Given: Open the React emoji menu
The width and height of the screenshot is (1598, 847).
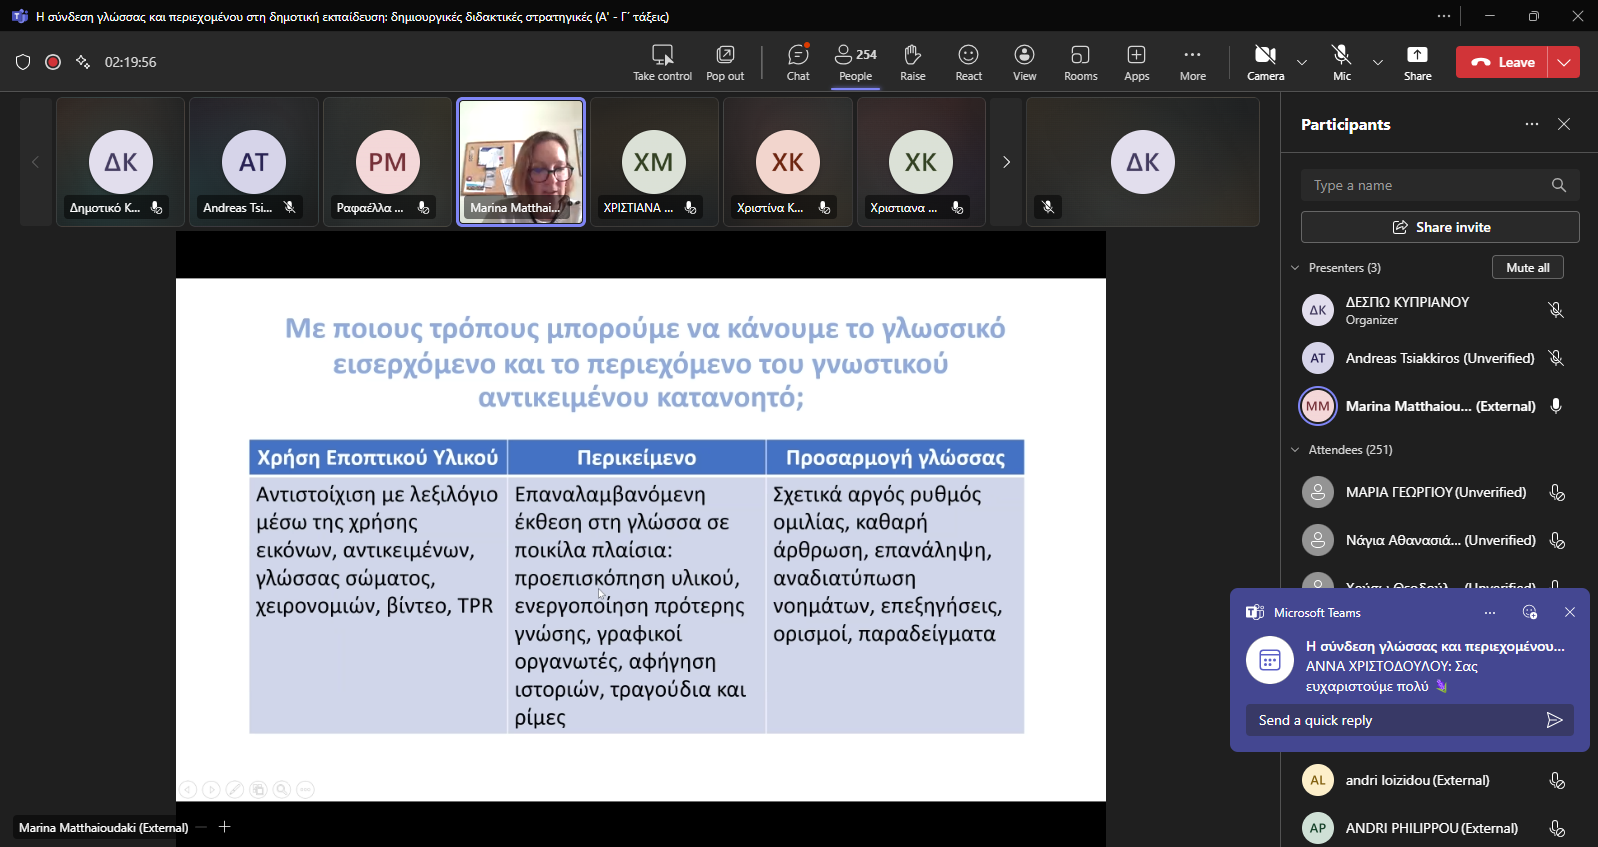Looking at the screenshot, I should pos(968,62).
